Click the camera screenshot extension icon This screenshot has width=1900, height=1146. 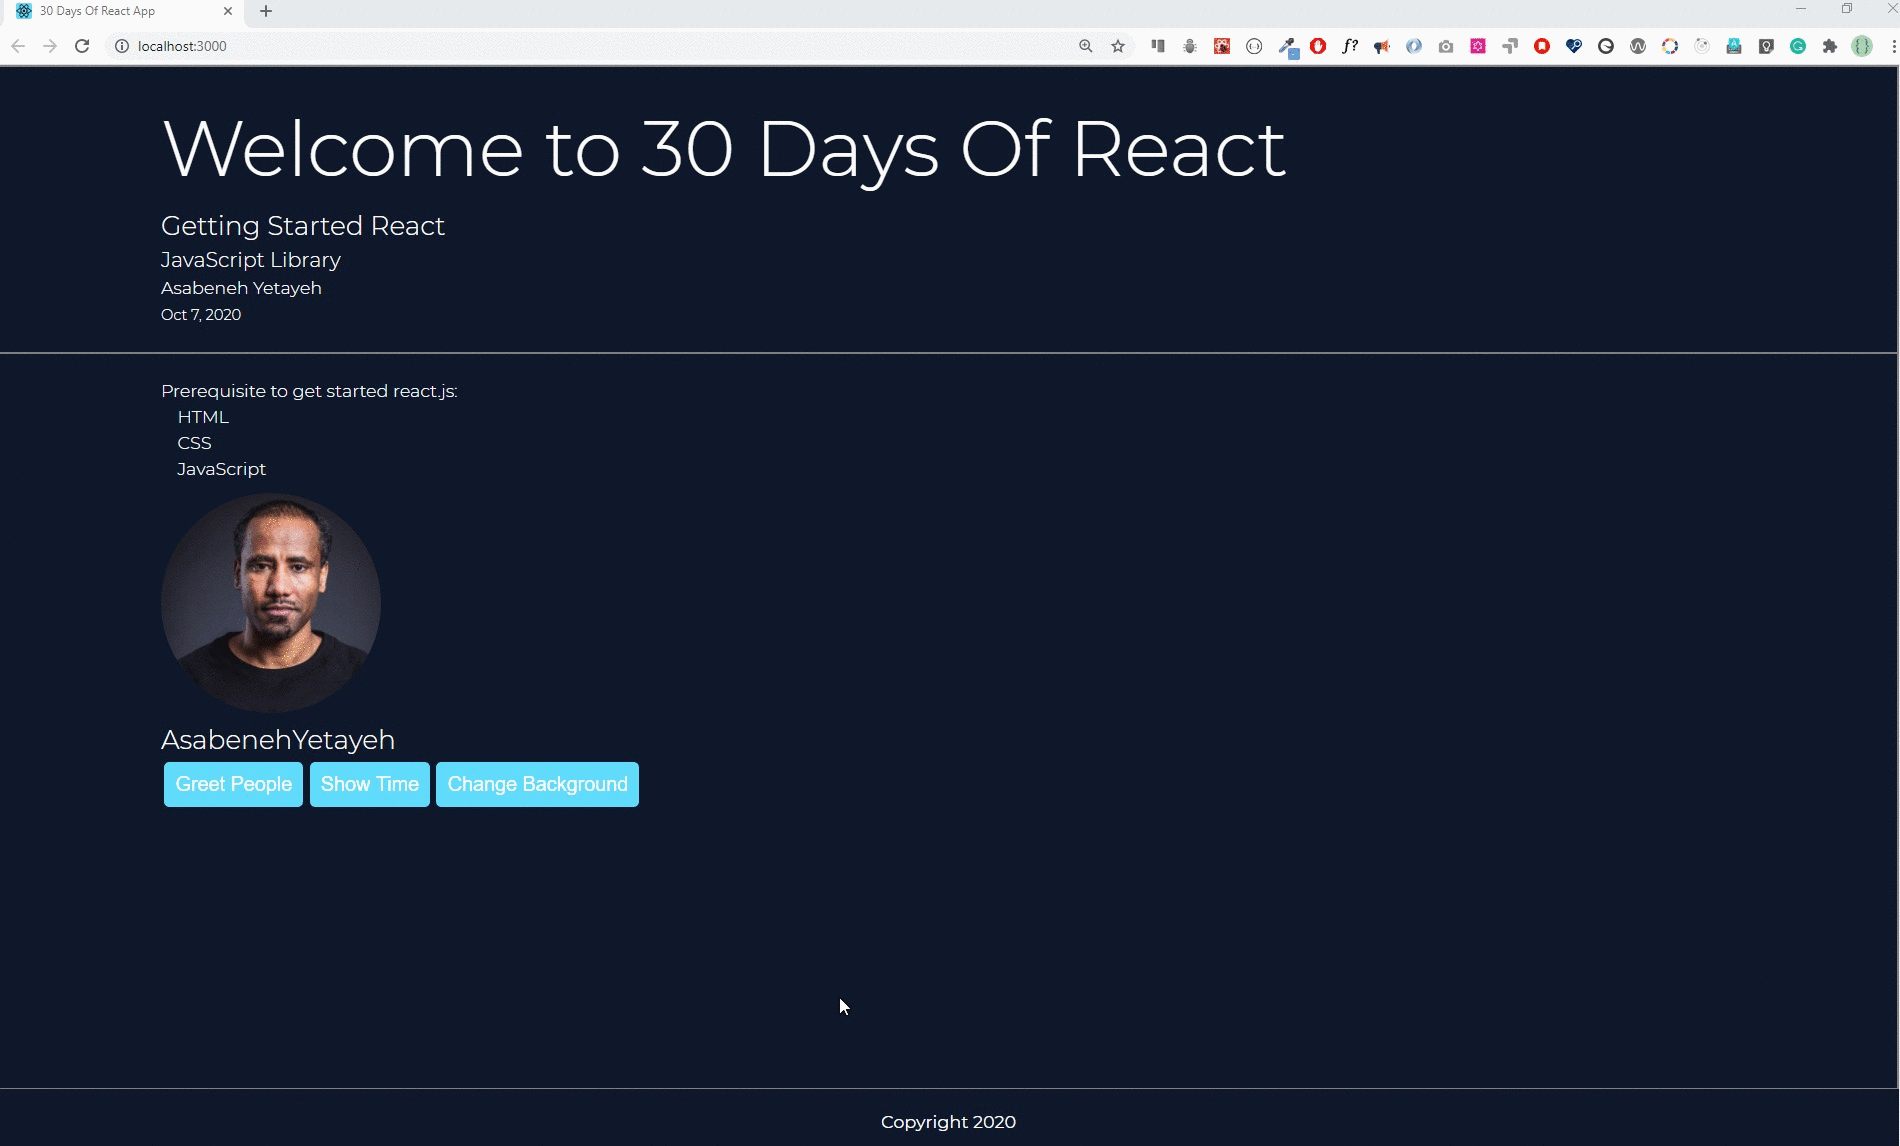(x=1446, y=46)
